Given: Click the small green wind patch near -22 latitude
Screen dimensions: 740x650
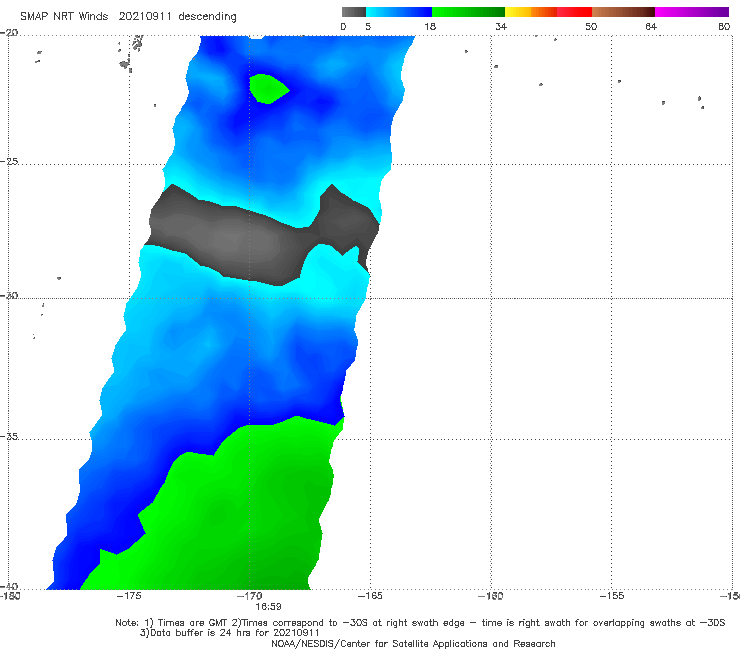Looking at the screenshot, I should pyautogui.click(x=268, y=89).
